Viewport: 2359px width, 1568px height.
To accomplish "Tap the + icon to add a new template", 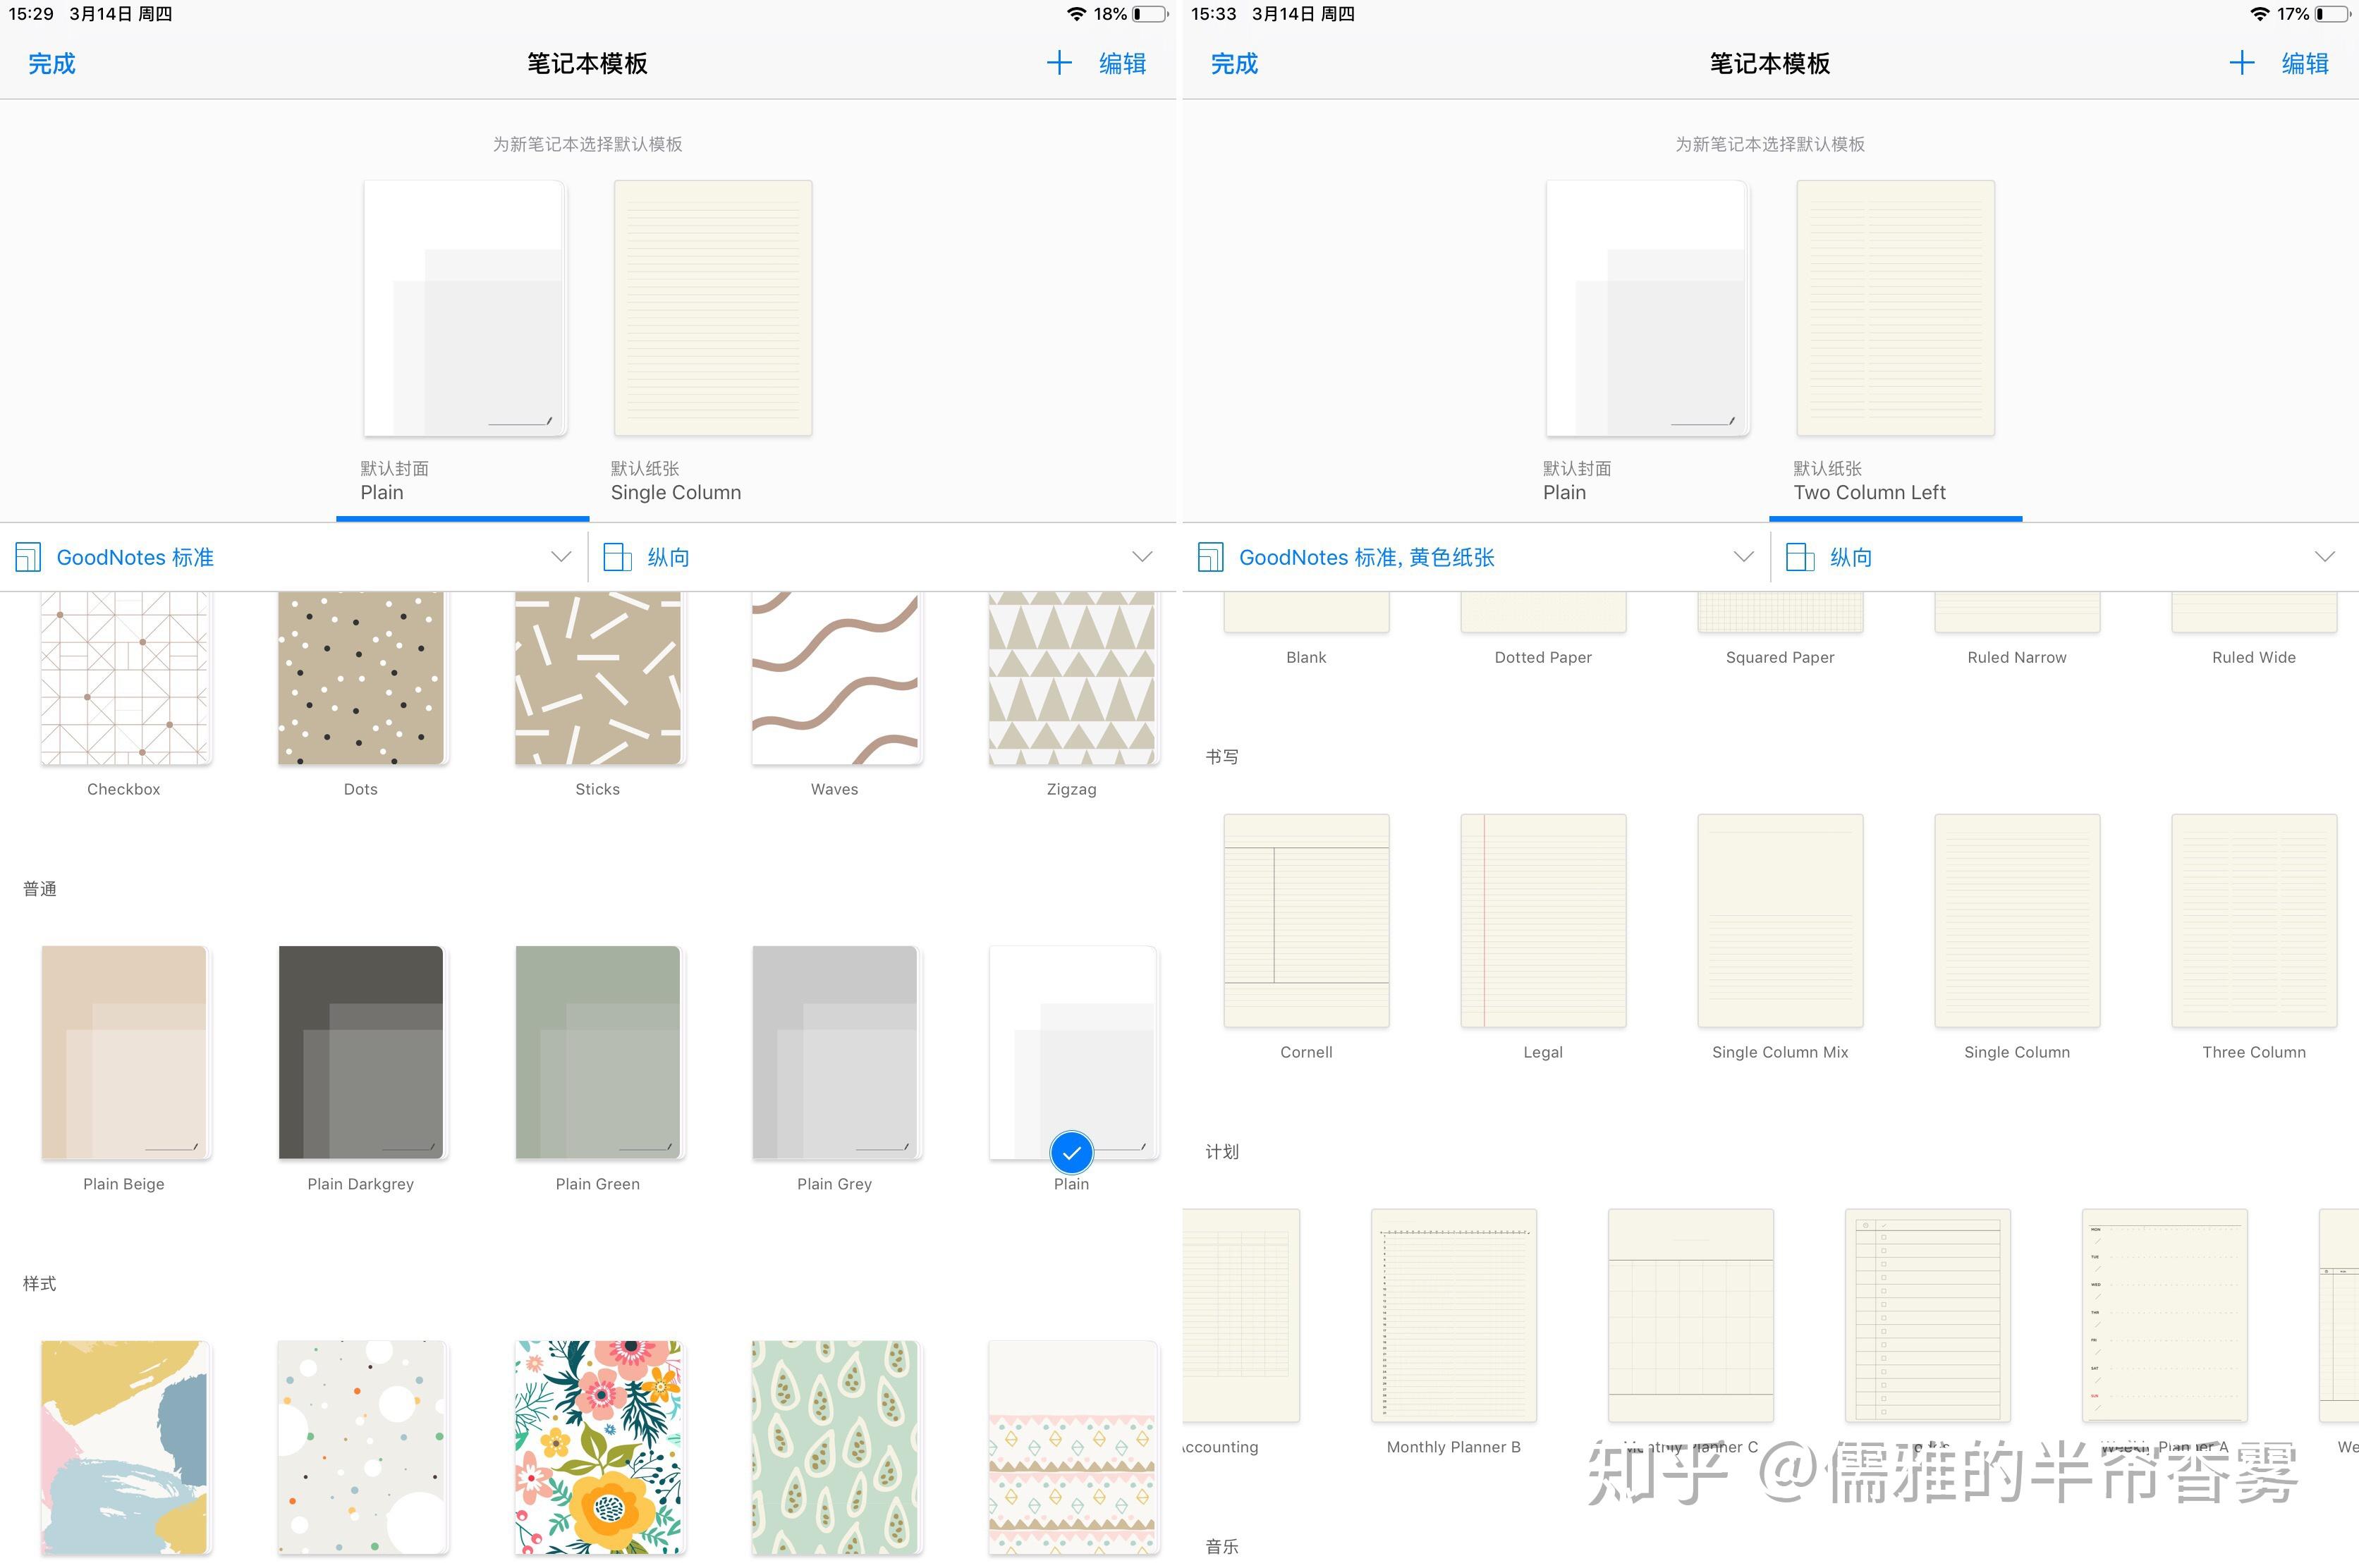I will pyautogui.click(x=1059, y=63).
